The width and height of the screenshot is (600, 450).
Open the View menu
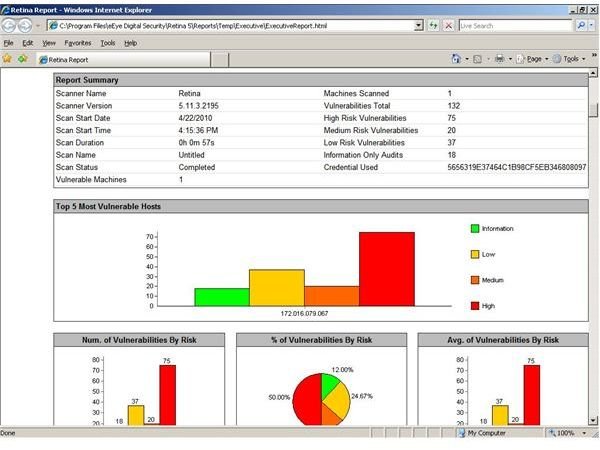click(x=49, y=43)
